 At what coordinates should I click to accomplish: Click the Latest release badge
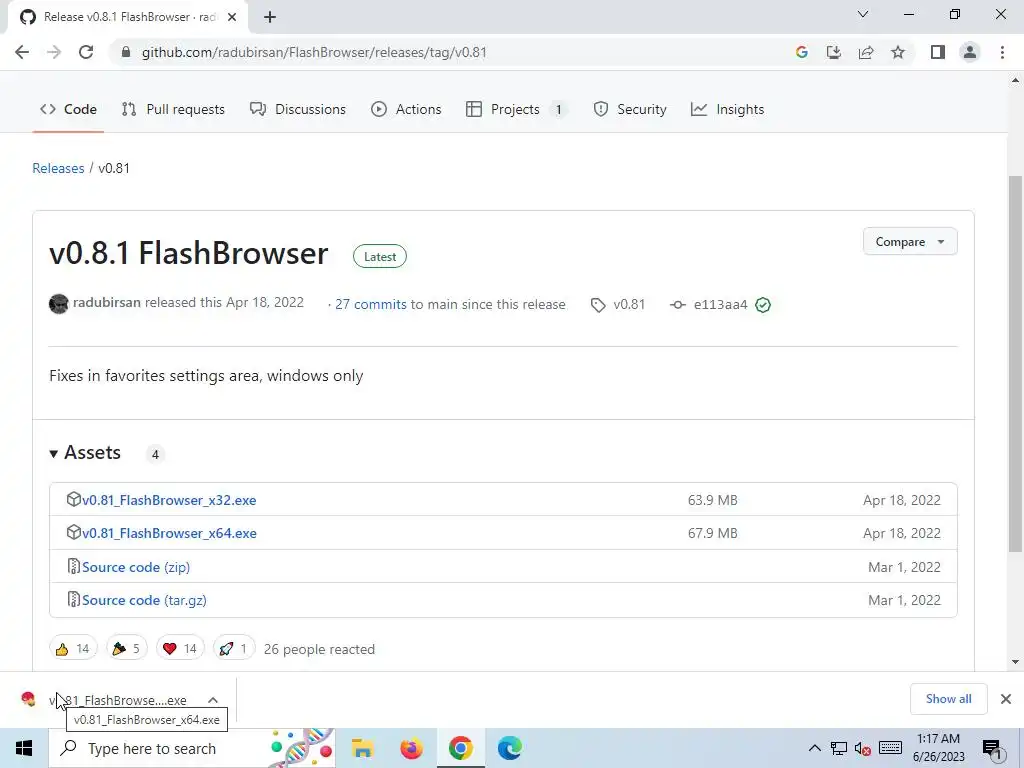(380, 257)
